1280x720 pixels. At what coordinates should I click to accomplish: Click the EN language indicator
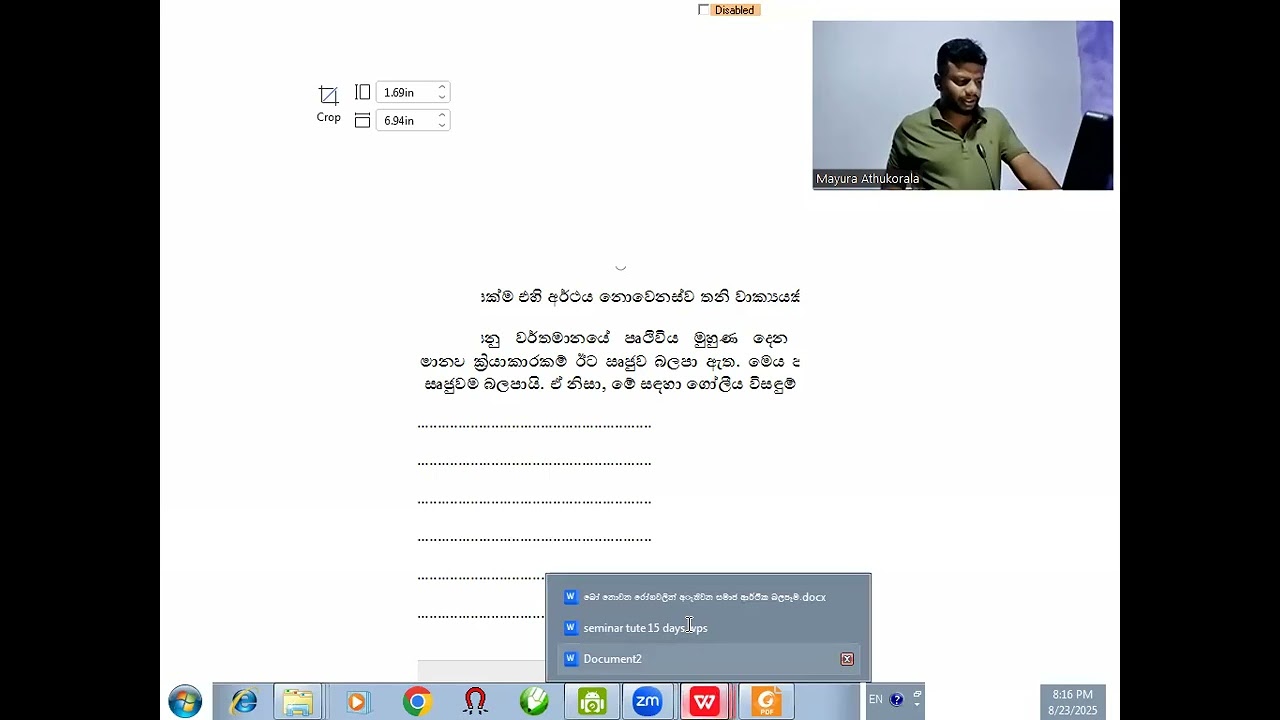pyautogui.click(x=876, y=699)
